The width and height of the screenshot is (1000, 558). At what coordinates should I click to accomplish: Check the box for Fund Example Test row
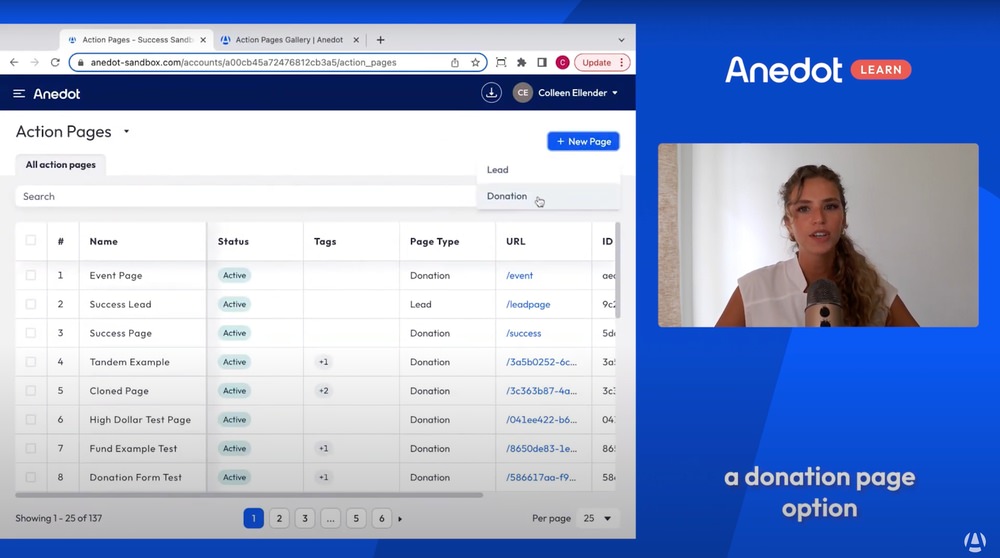coord(31,448)
